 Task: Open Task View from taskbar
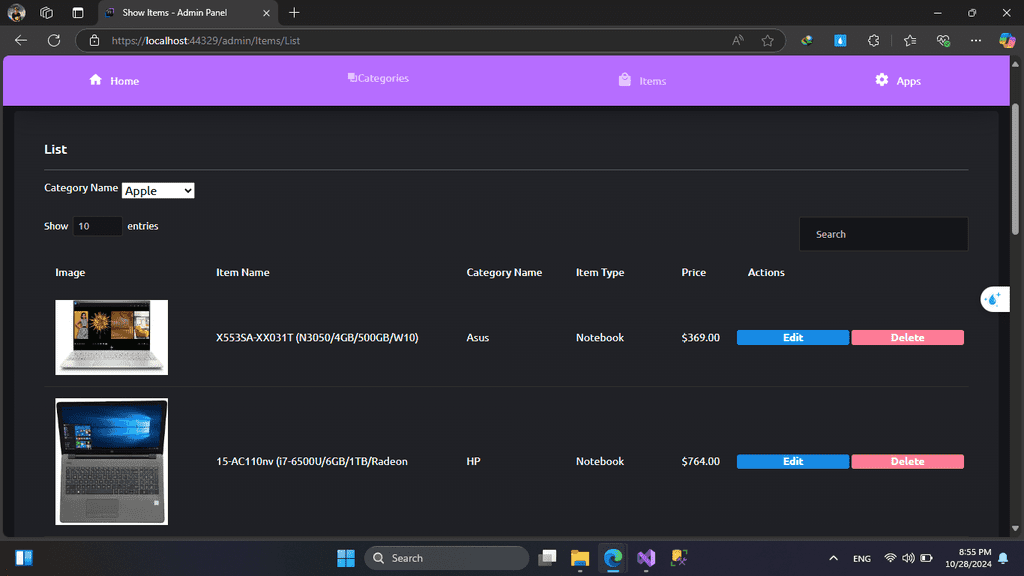pyautogui.click(x=547, y=558)
